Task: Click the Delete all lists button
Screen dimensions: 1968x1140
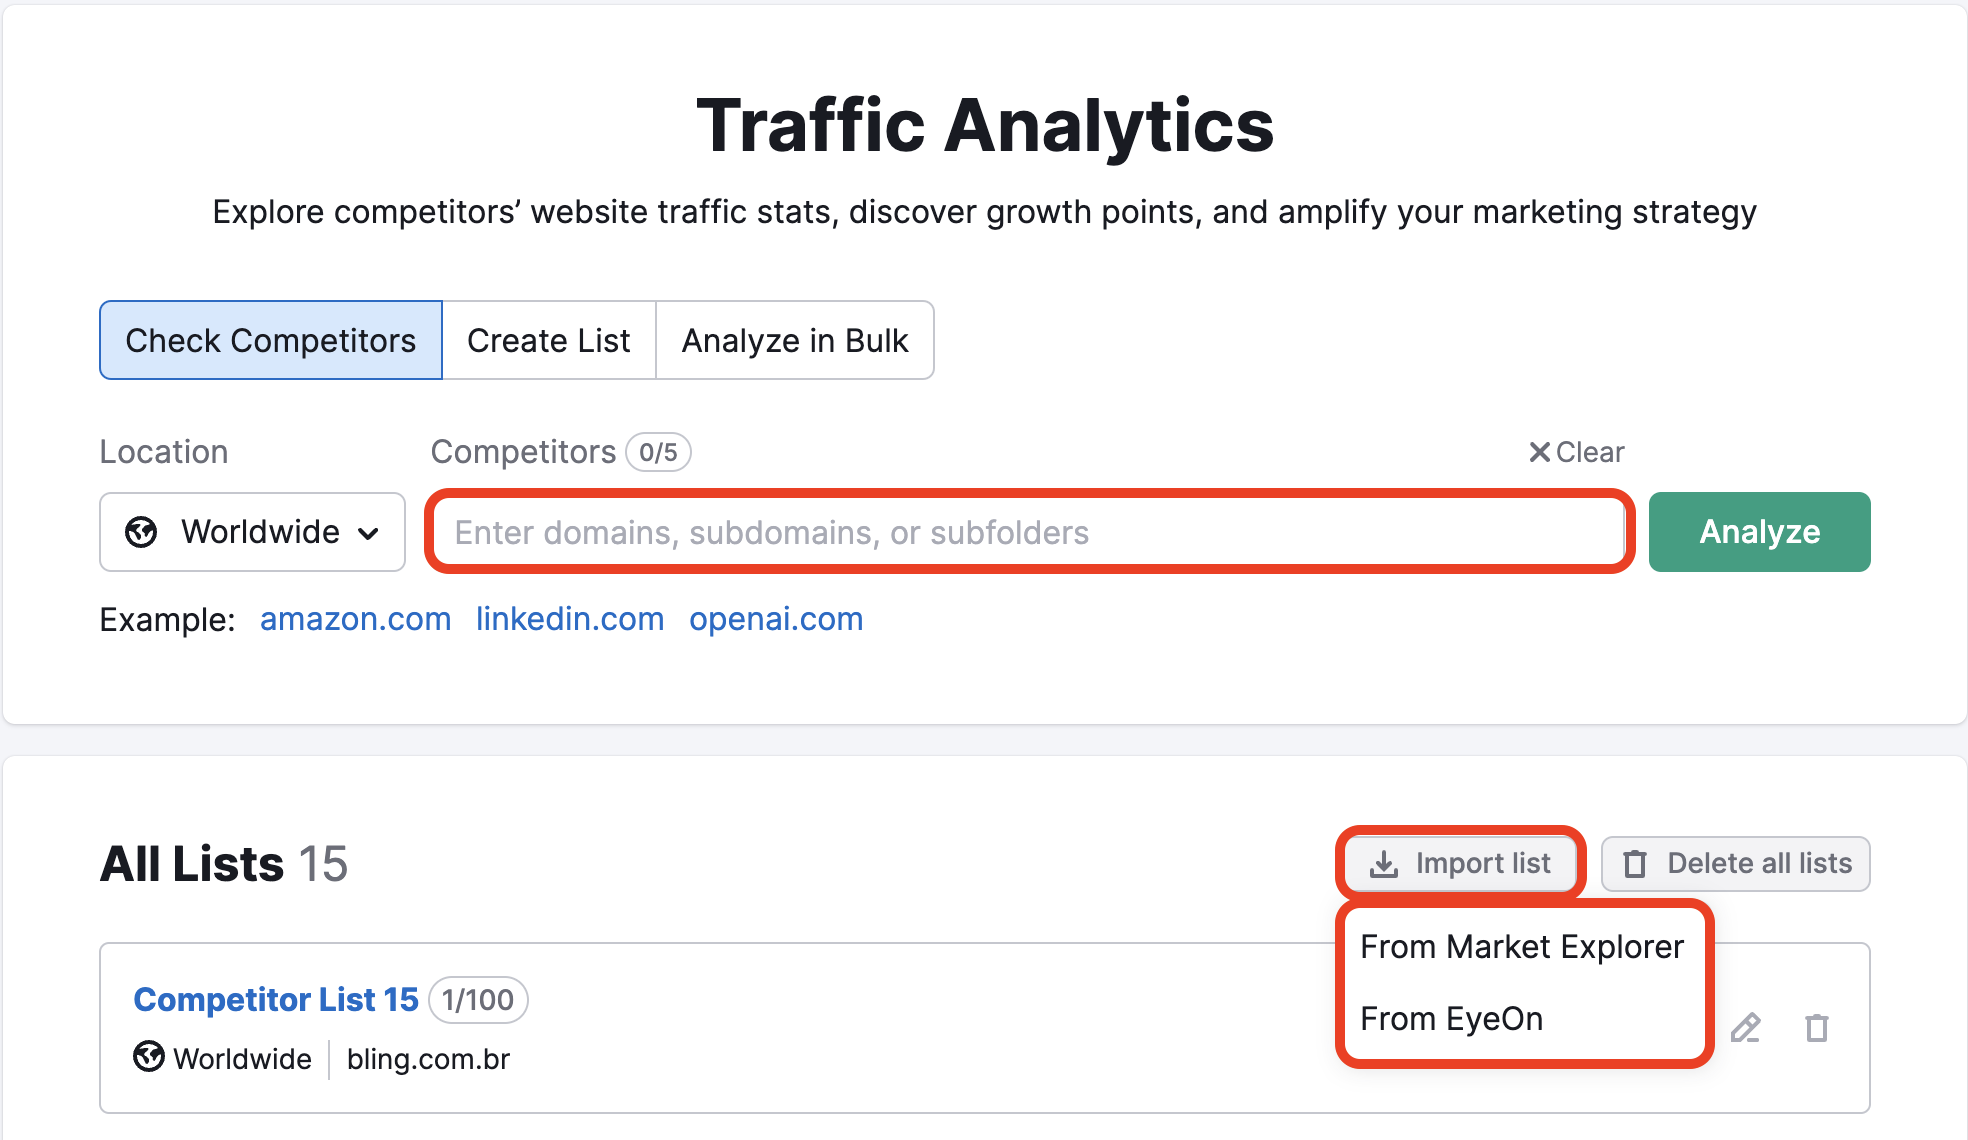Action: [x=1736, y=864]
